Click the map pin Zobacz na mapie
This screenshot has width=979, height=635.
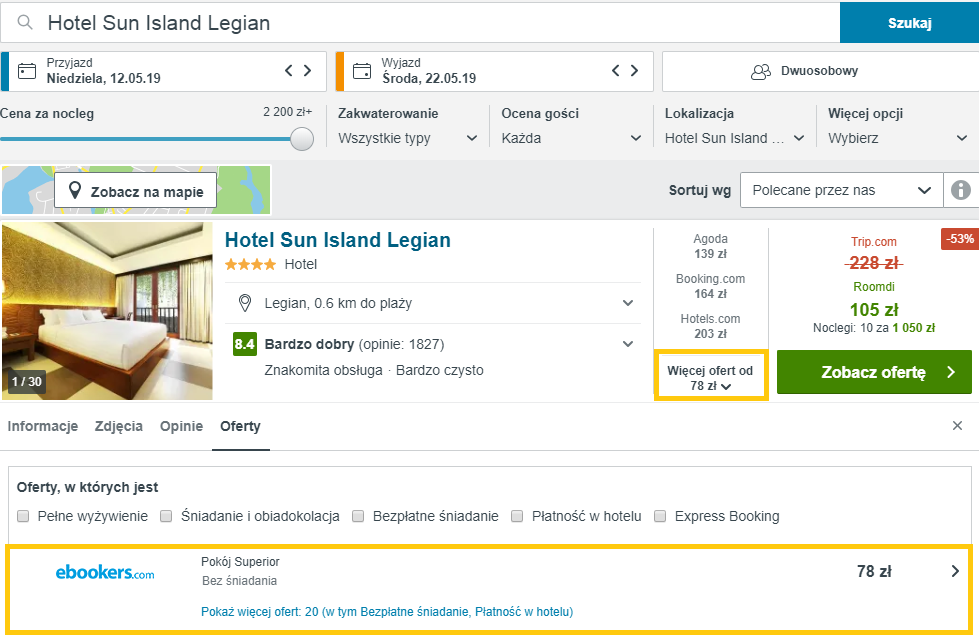[x=135, y=190]
